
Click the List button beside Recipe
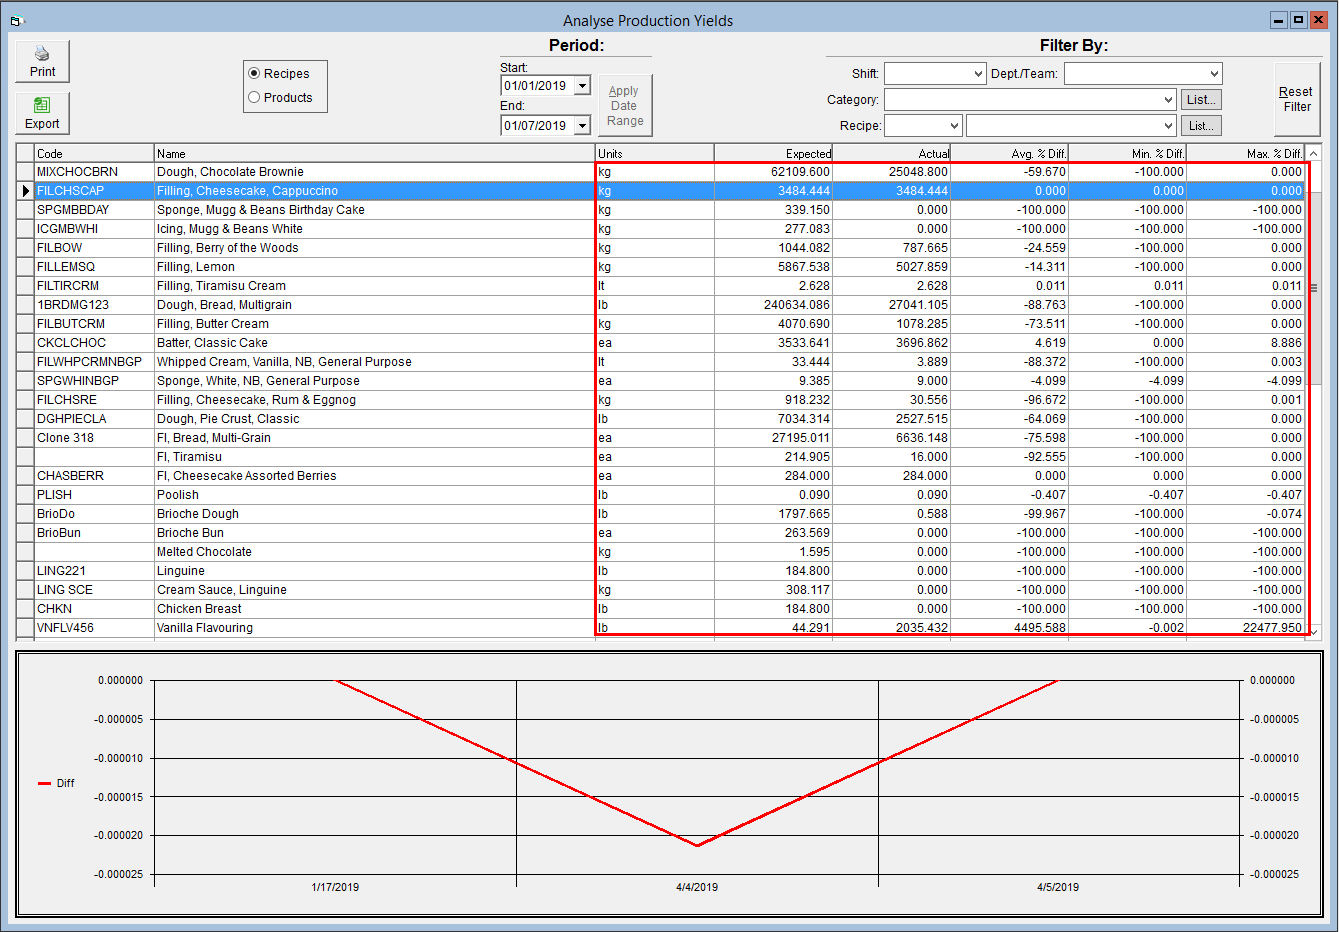(x=1201, y=126)
